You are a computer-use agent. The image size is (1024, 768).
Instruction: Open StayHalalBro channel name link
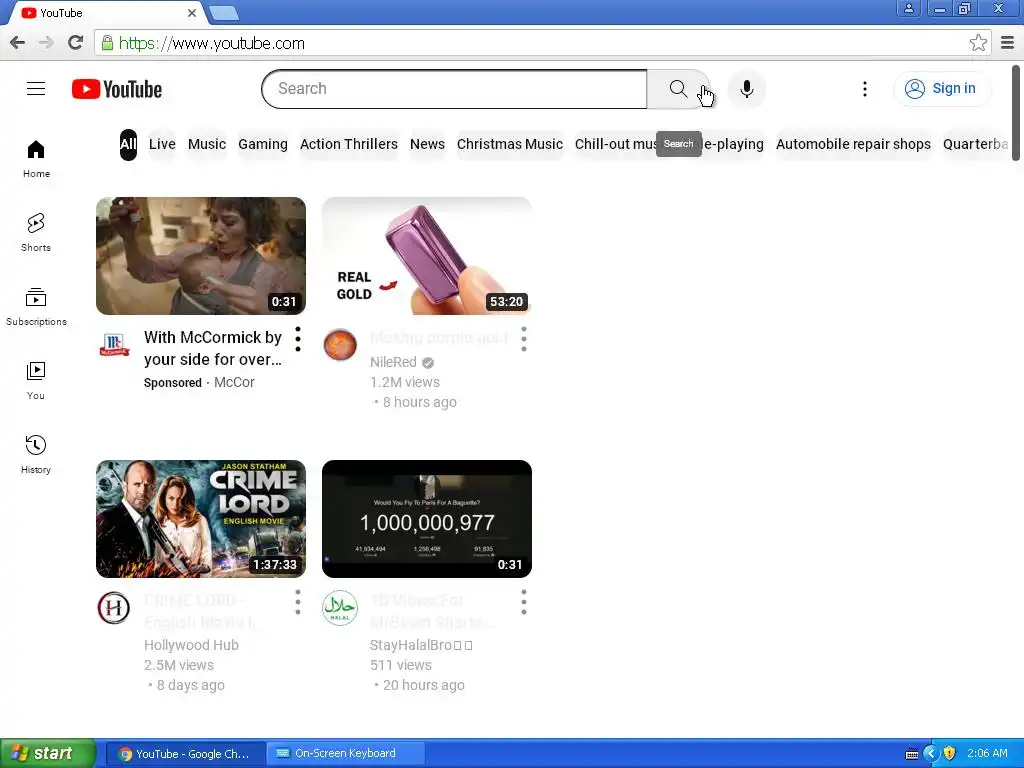tap(421, 645)
